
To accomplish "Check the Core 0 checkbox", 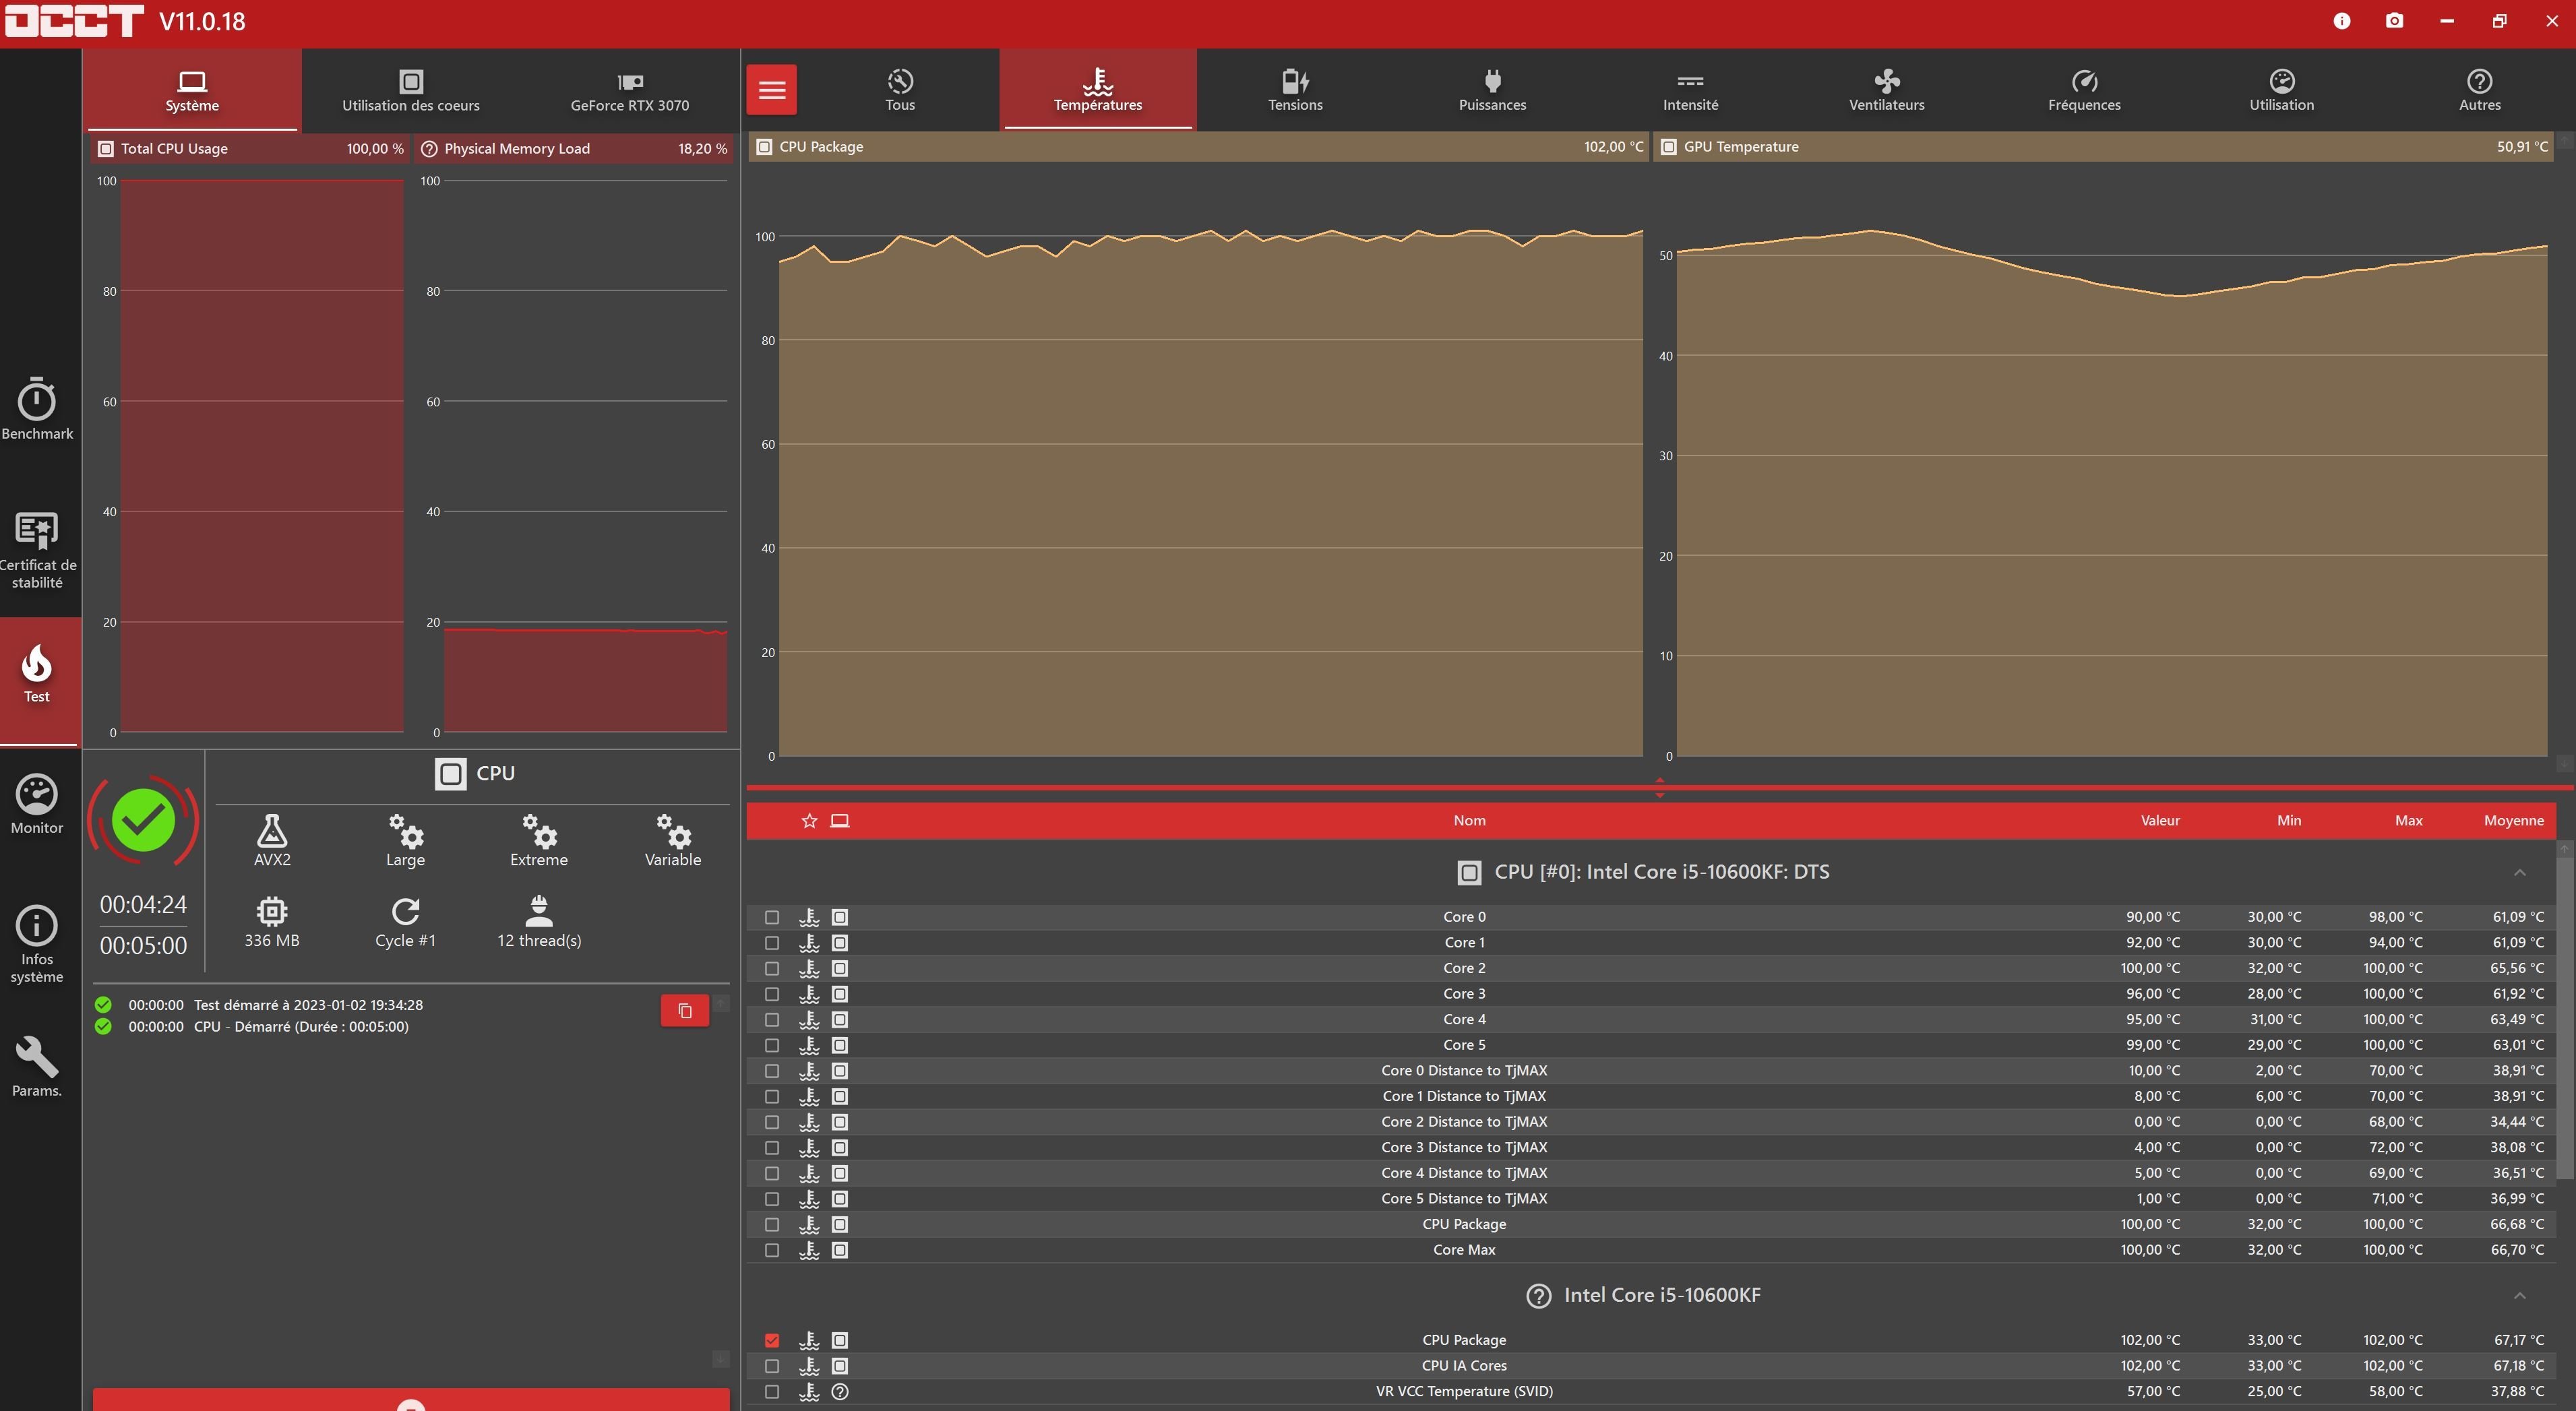I will pyautogui.click(x=771, y=917).
